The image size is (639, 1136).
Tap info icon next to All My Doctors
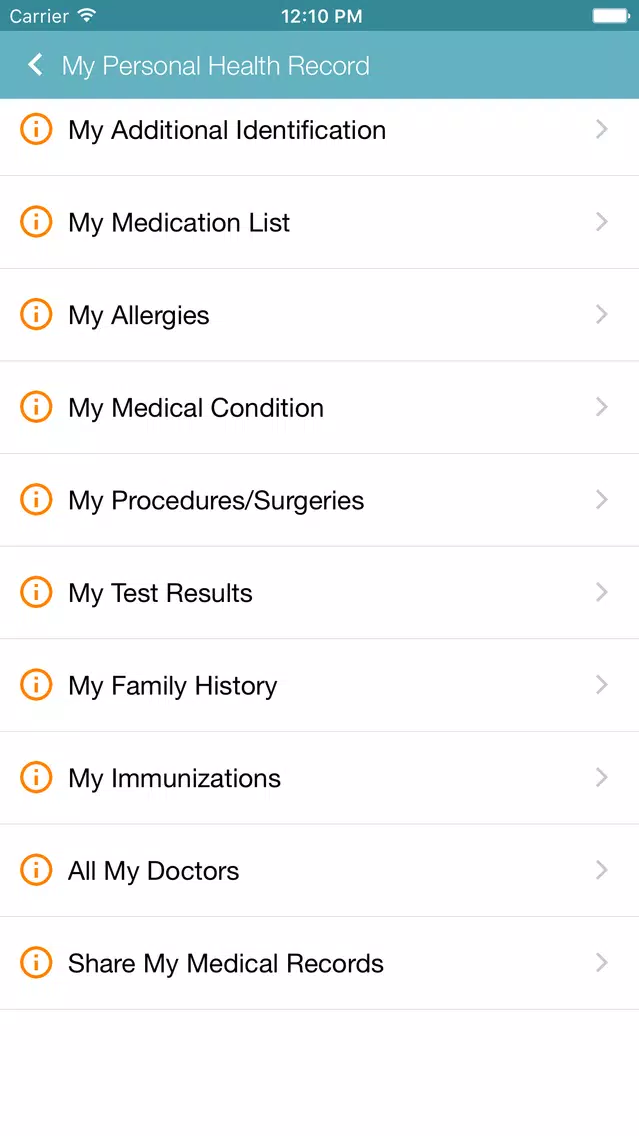pyautogui.click(x=36, y=869)
